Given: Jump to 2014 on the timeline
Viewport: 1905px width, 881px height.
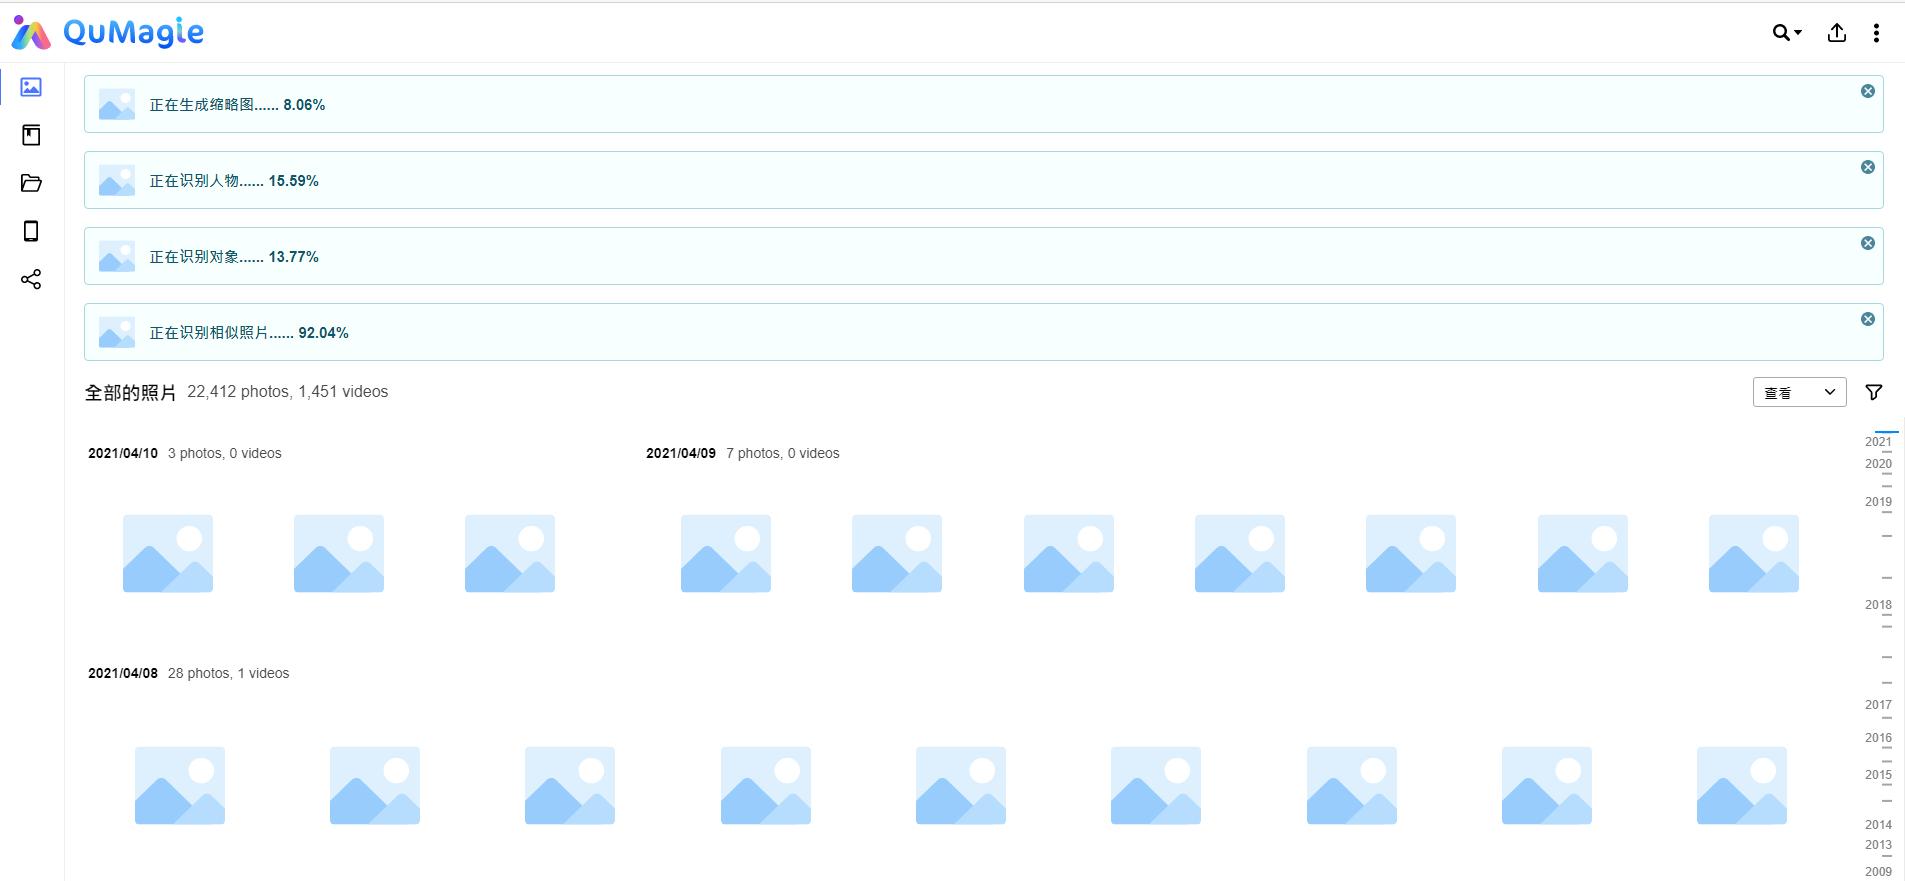Looking at the screenshot, I should [1878, 825].
